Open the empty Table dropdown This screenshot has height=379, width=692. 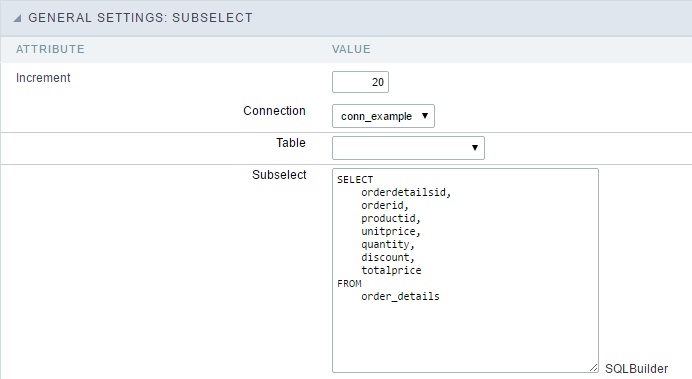(408, 148)
